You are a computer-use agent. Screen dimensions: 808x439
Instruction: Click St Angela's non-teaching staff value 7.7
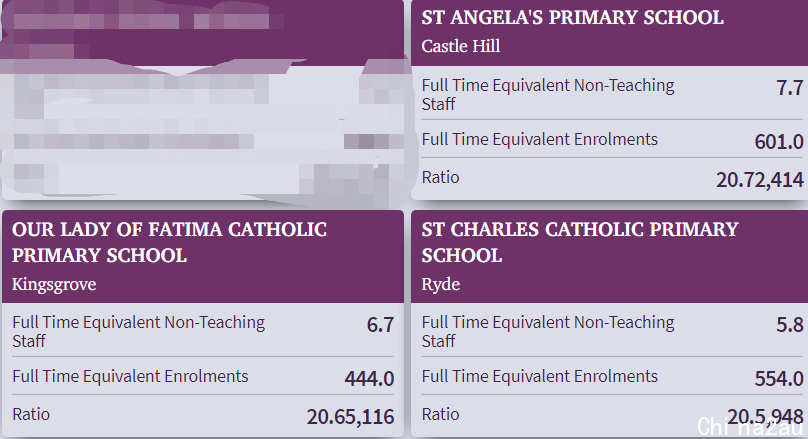click(789, 88)
